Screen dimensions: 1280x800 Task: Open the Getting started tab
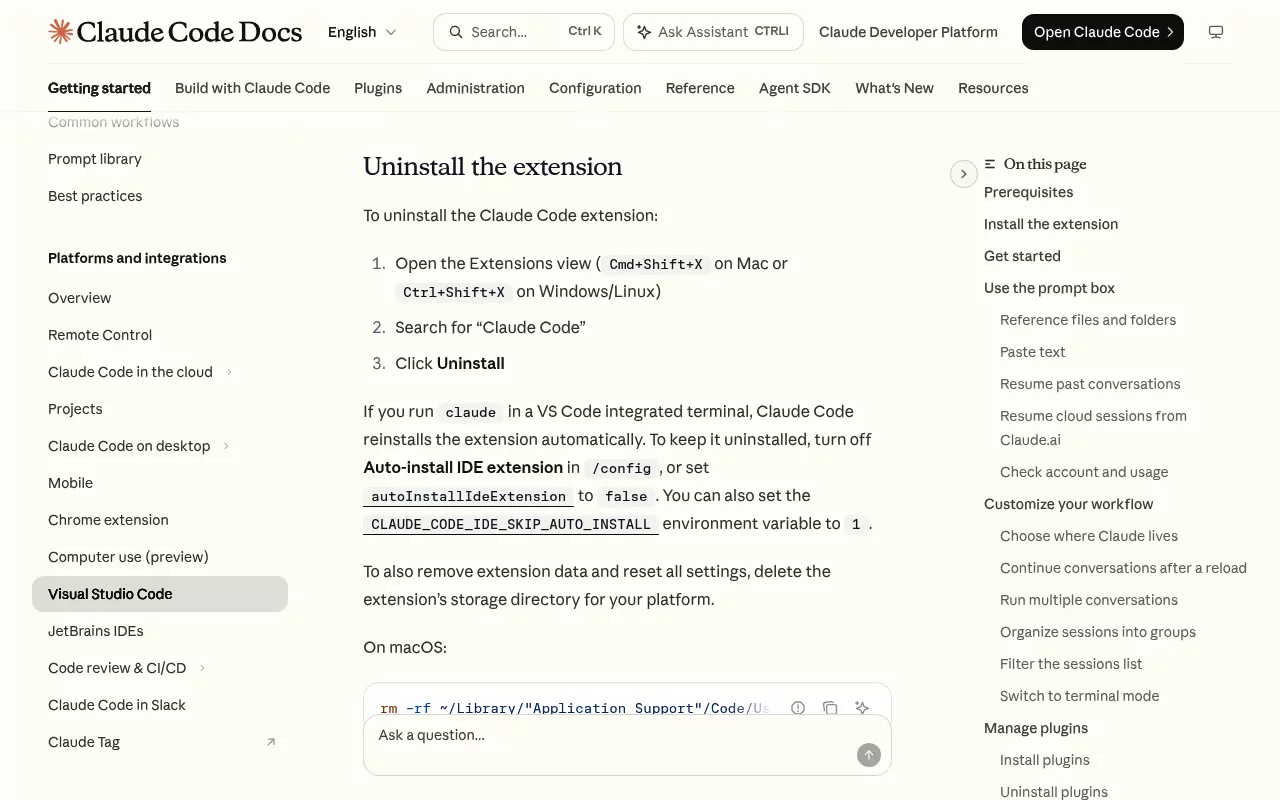point(99,88)
